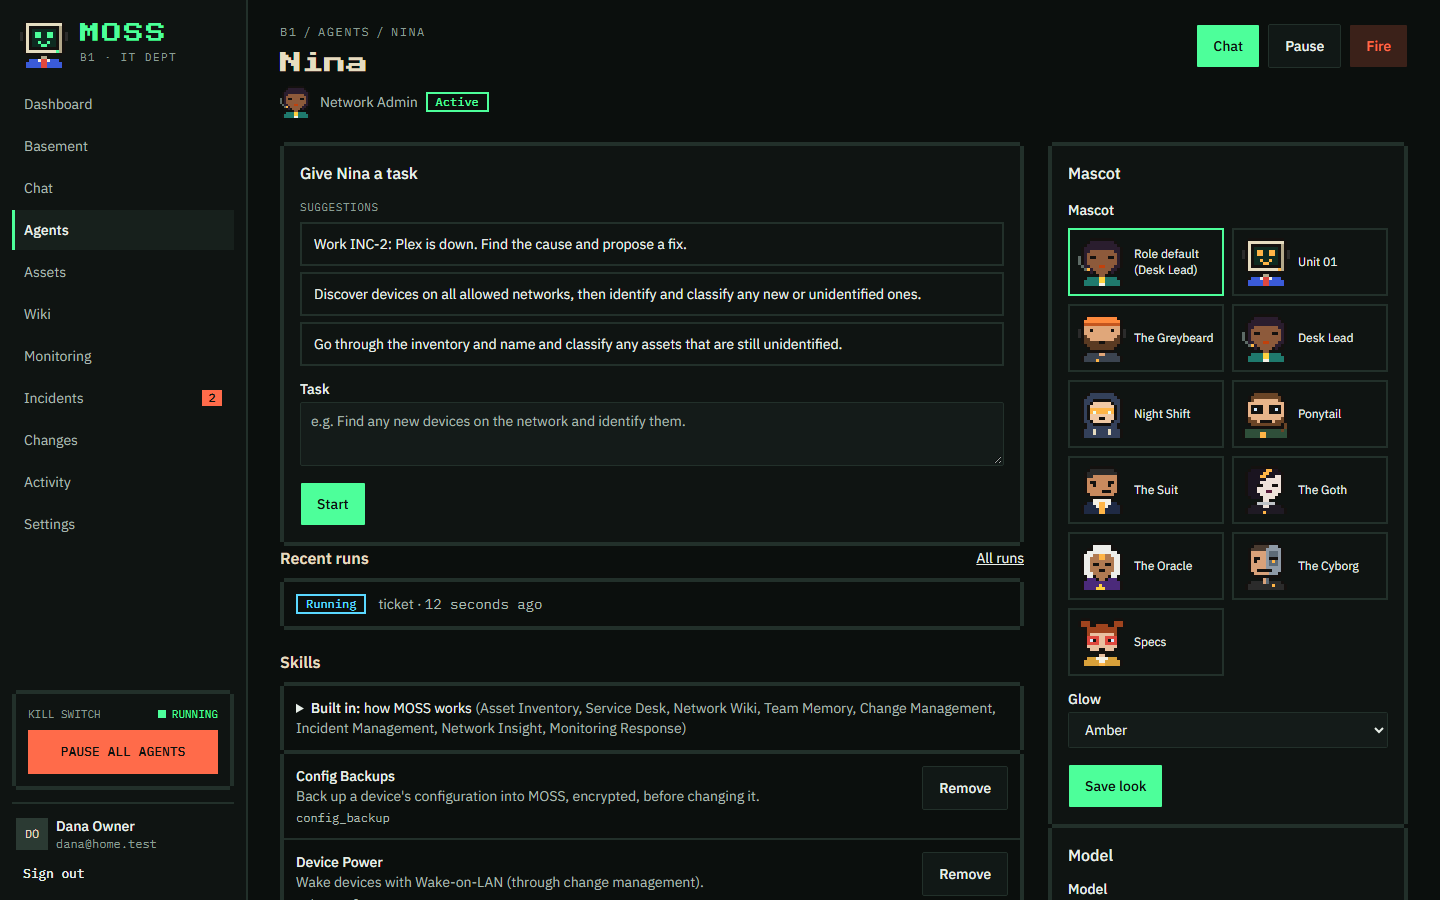The image size is (1440, 900).
Task: Select the Role default (Desk Lead) mascot
Action: (1146, 262)
